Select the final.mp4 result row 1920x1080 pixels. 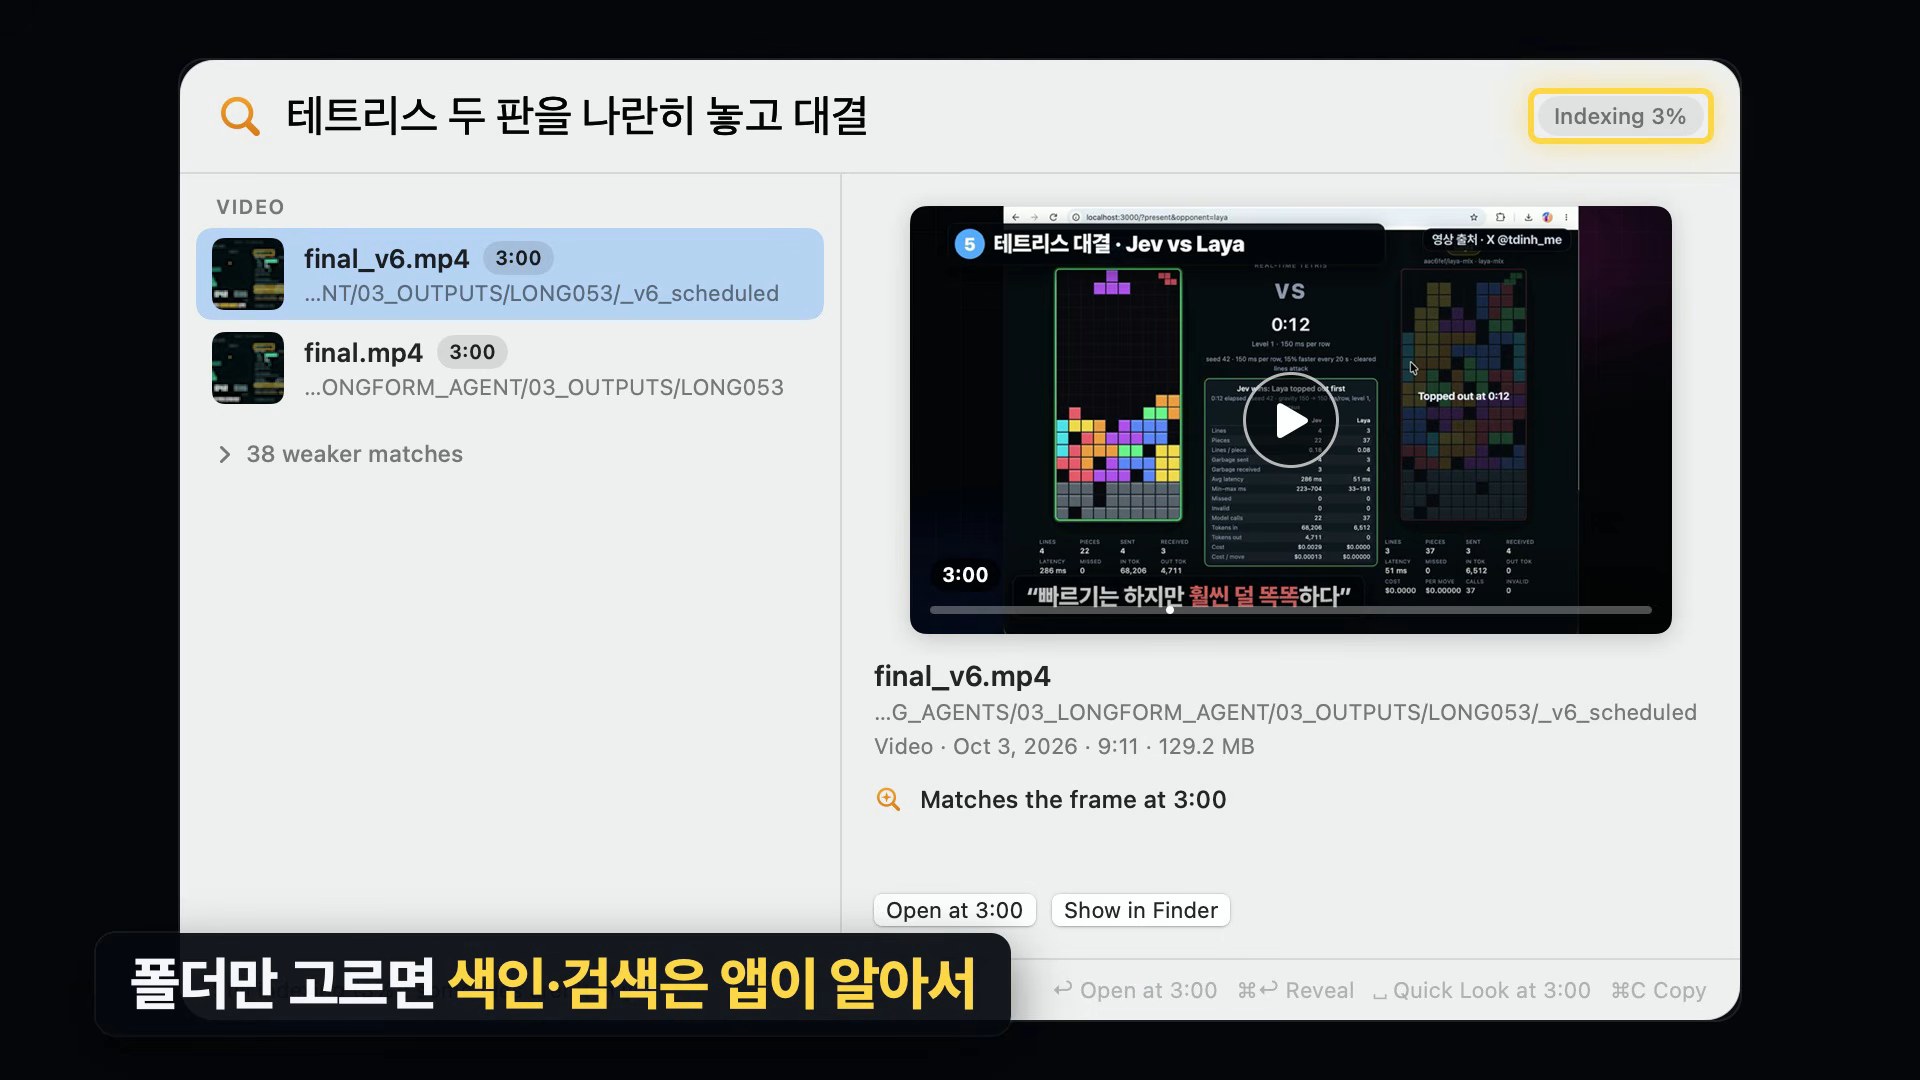[x=510, y=368]
